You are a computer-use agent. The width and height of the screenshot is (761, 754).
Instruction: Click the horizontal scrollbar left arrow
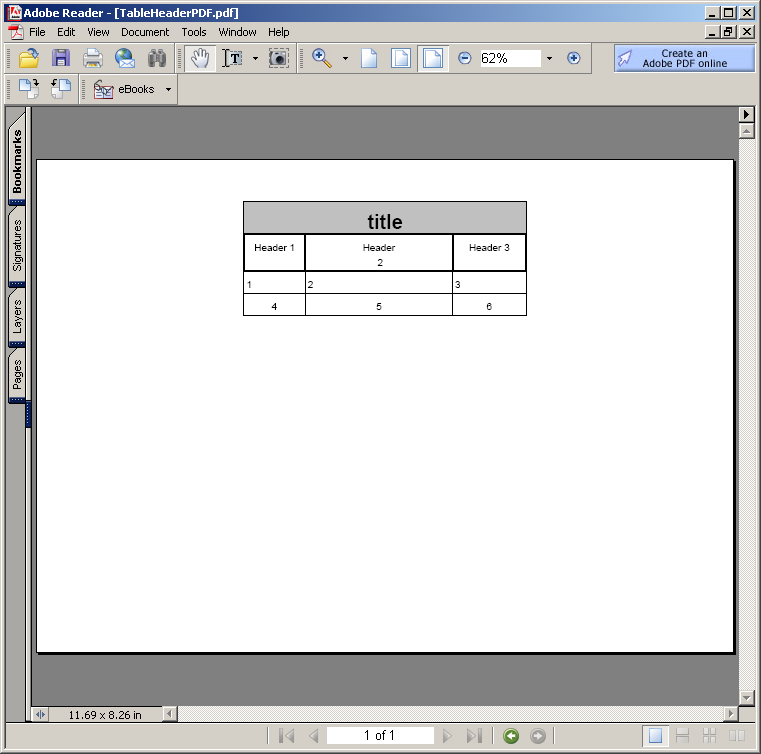pos(169,714)
